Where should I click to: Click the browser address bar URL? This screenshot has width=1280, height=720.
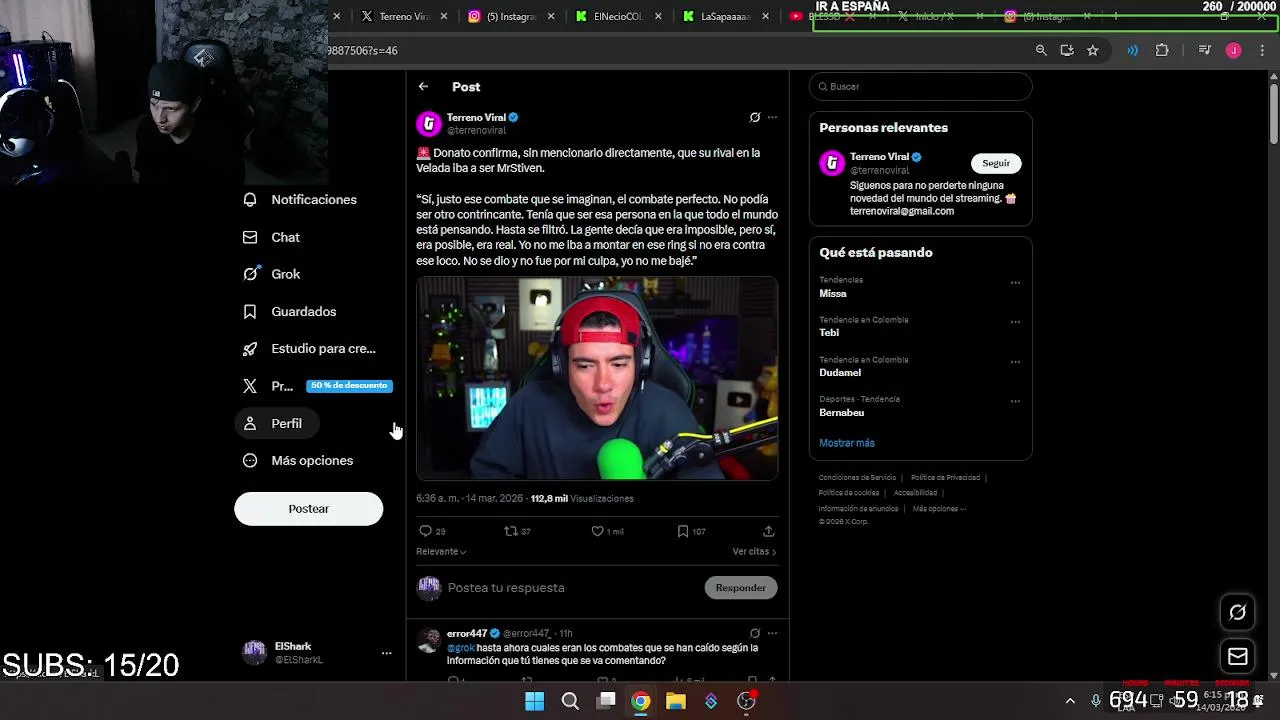coord(362,50)
